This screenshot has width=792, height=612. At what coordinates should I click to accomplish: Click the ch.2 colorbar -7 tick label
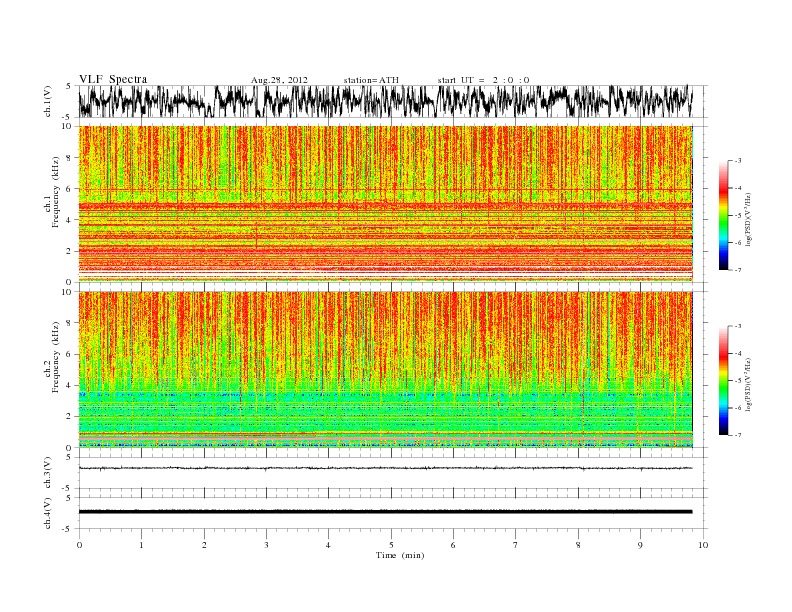coord(738,435)
